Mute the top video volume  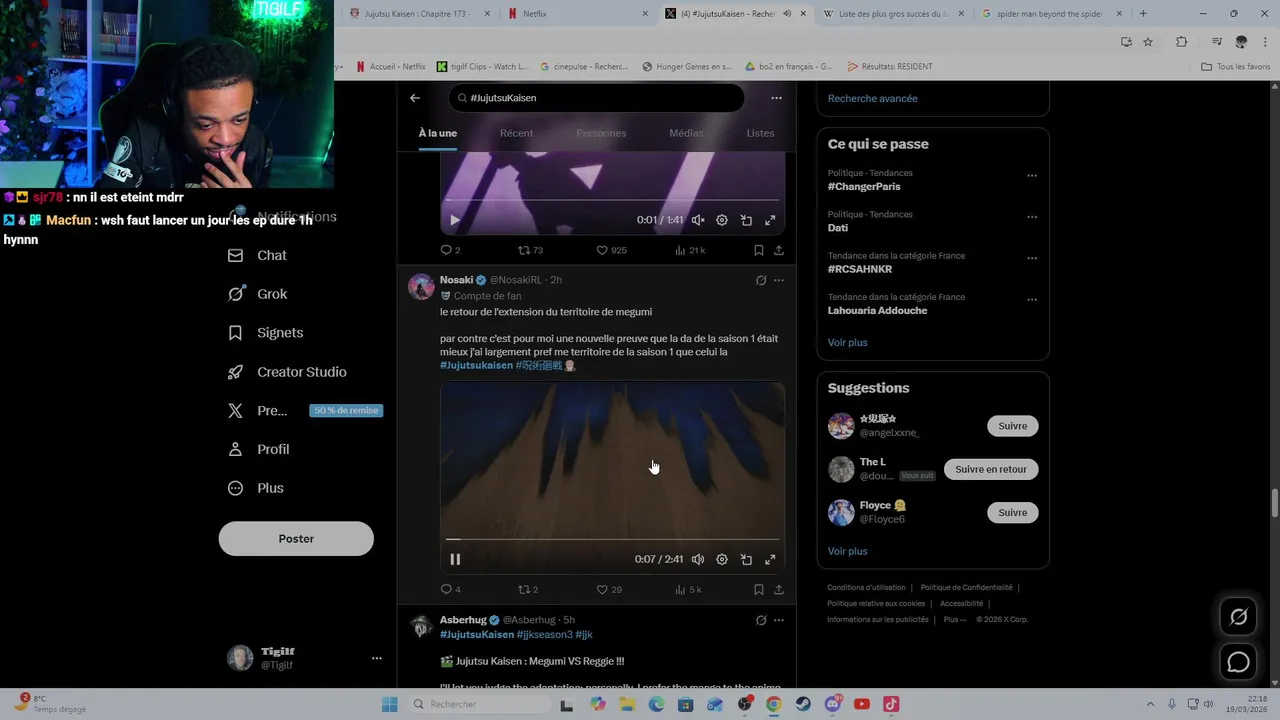point(698,220)
